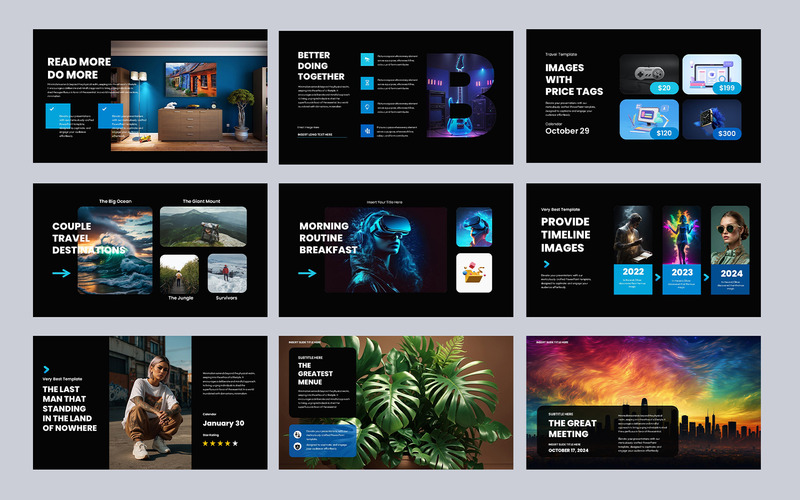Click the blue chevron below Provide Timeline Images
800x500 pixels.
point(547,262)
